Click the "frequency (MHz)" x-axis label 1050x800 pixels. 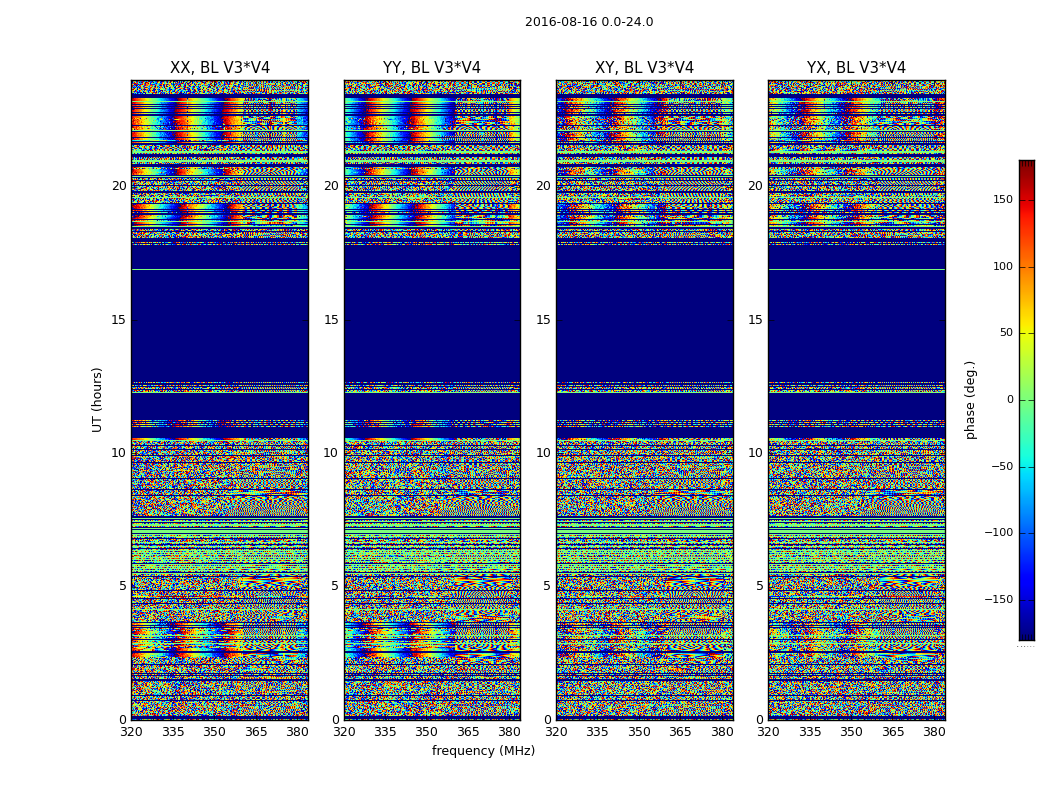483,750
